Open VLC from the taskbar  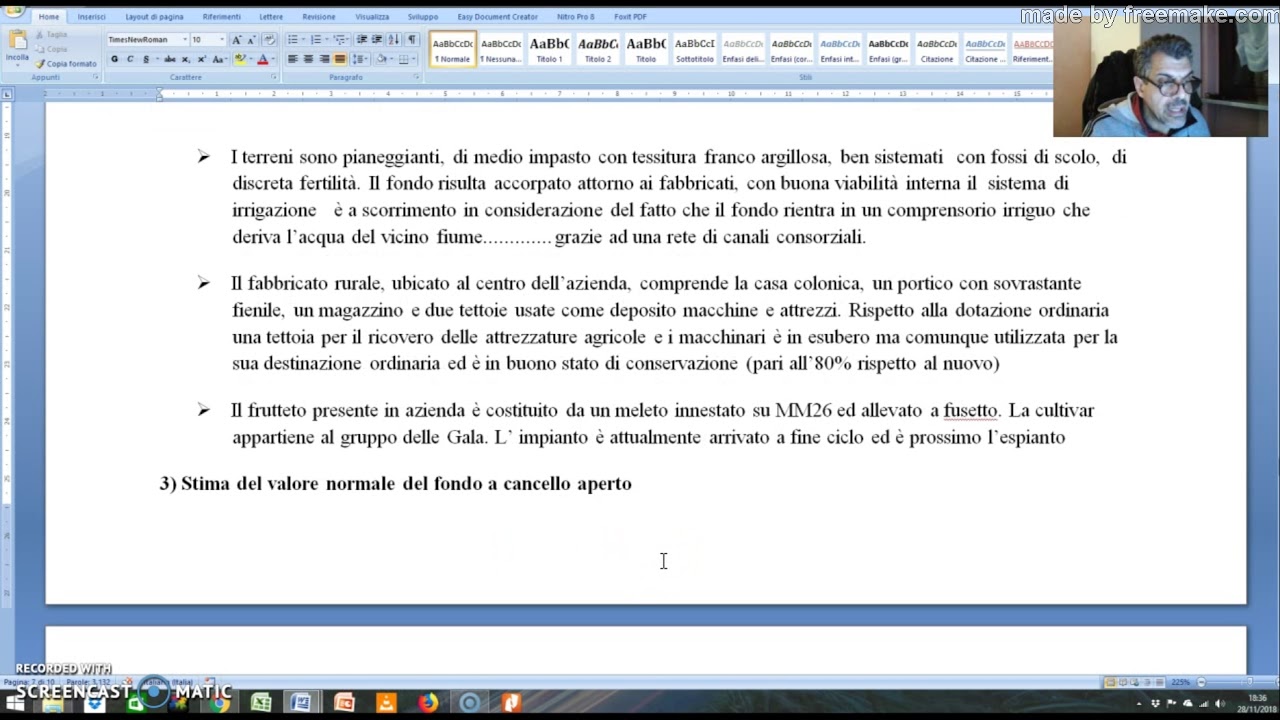click(386, 703)
